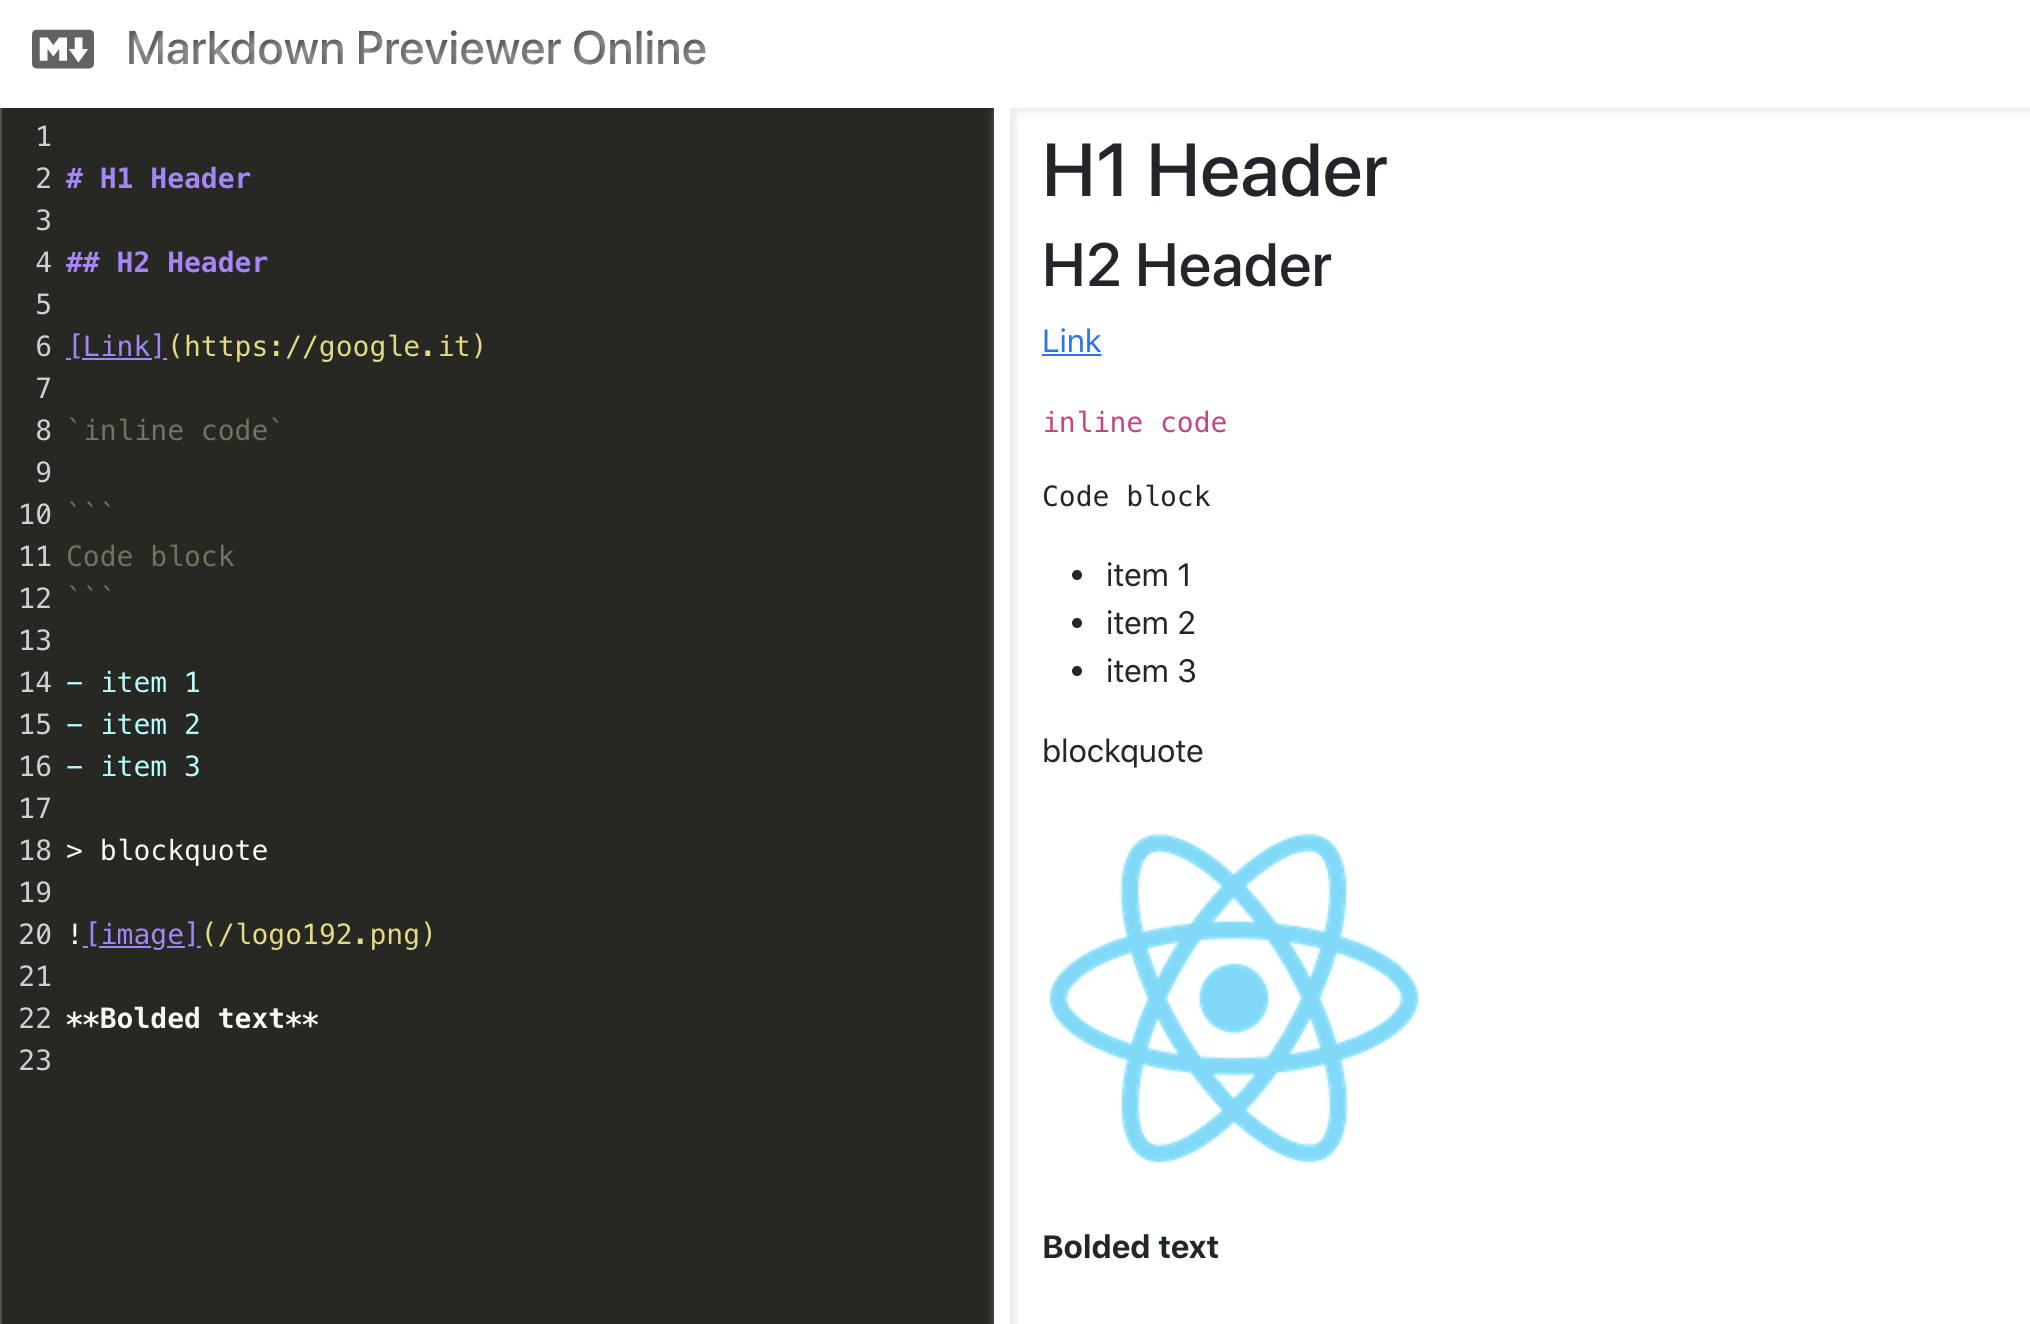
Task: Click [image] text in editor
Action: [x=142, y=934]
